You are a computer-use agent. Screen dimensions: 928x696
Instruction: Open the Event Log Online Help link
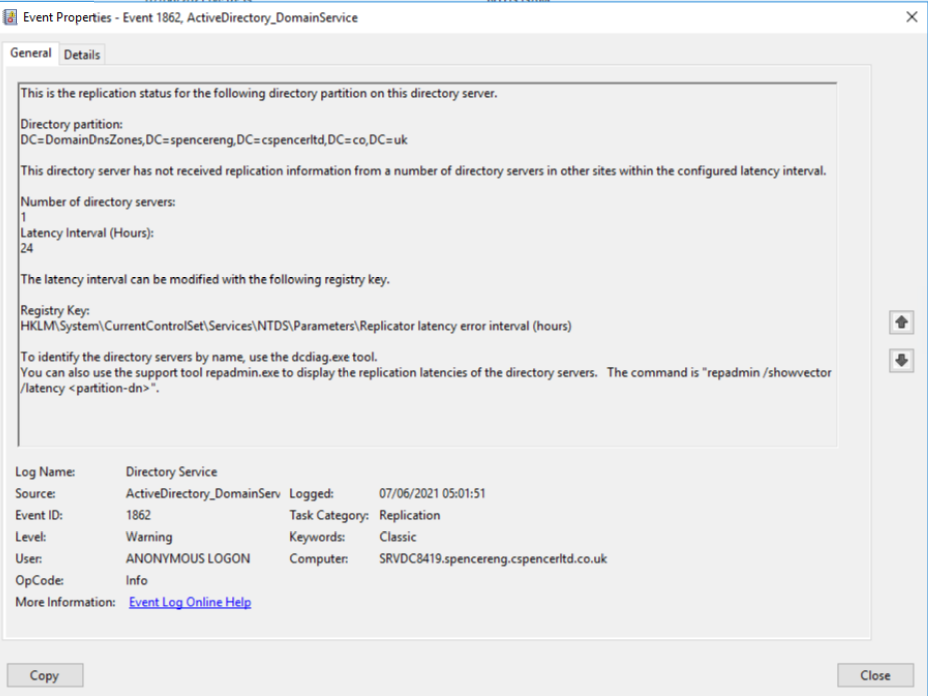[190, 602]
